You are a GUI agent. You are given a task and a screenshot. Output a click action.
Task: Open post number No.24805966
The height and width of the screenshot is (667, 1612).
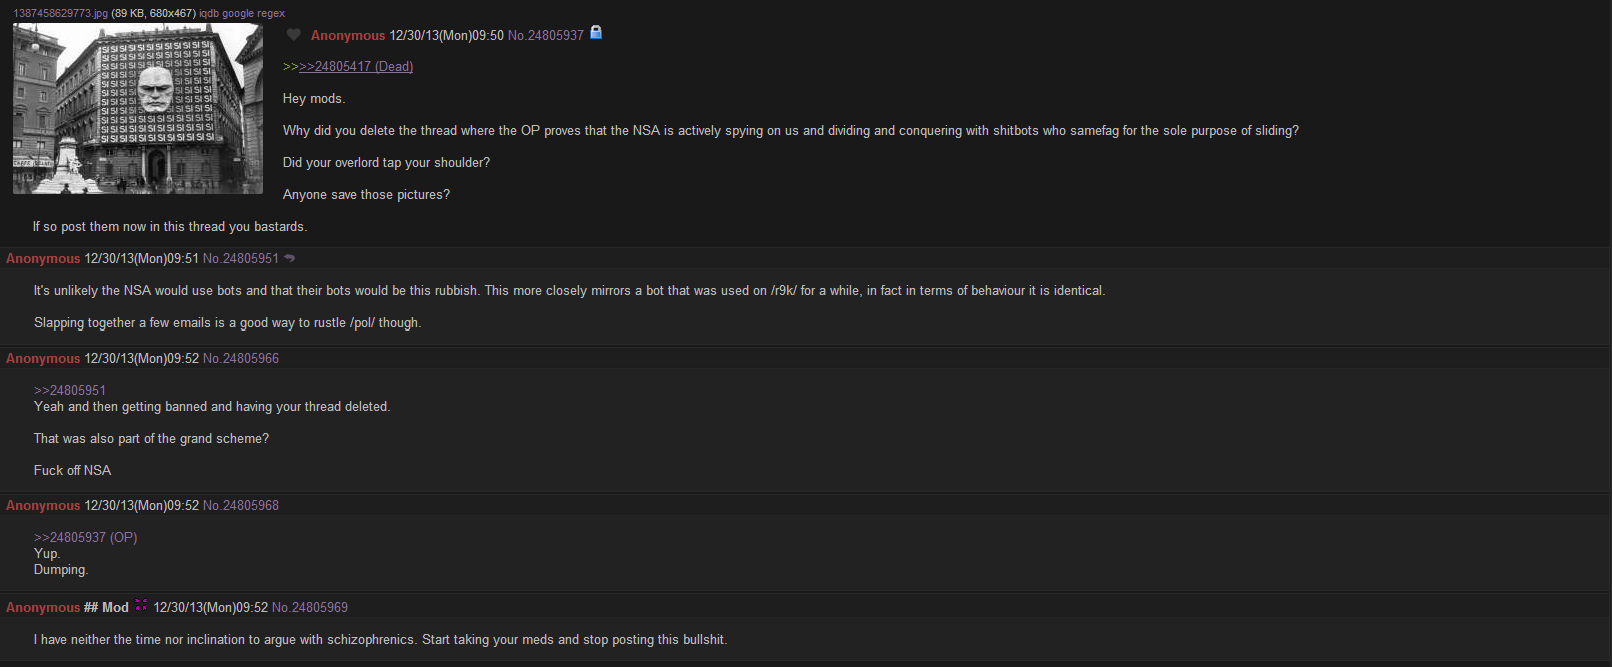(x=241, y=358)
